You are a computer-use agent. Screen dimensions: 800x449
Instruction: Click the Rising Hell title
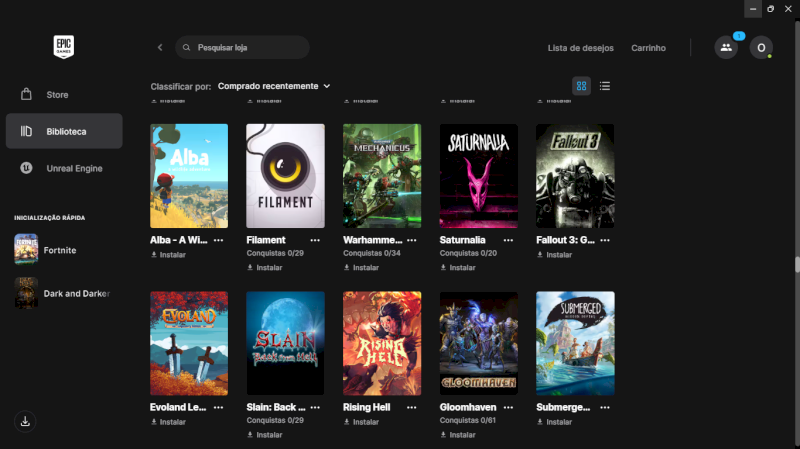[366, 407]
